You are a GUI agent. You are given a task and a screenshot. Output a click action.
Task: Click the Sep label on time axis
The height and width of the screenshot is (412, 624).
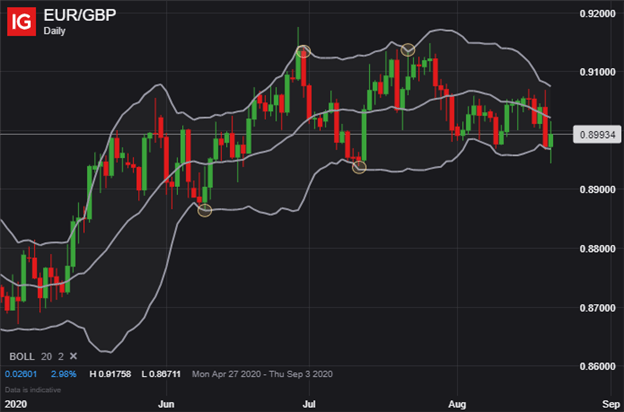[x=611, y=404]
